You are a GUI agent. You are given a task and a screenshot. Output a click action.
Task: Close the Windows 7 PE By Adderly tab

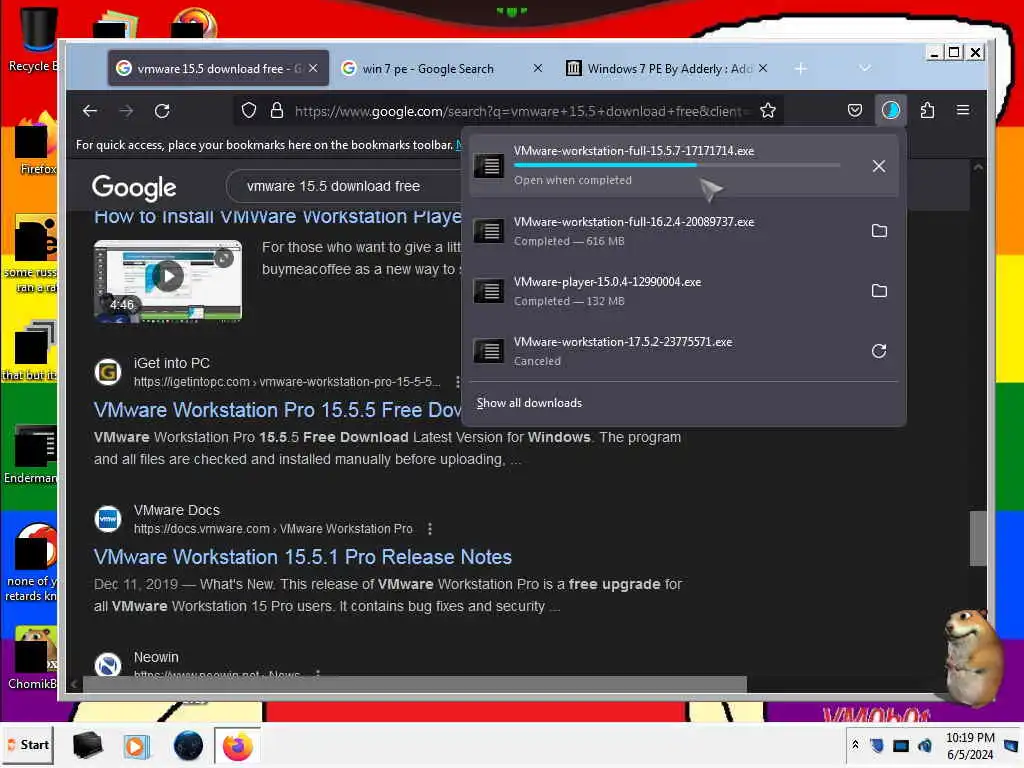[x=763, y=69]
